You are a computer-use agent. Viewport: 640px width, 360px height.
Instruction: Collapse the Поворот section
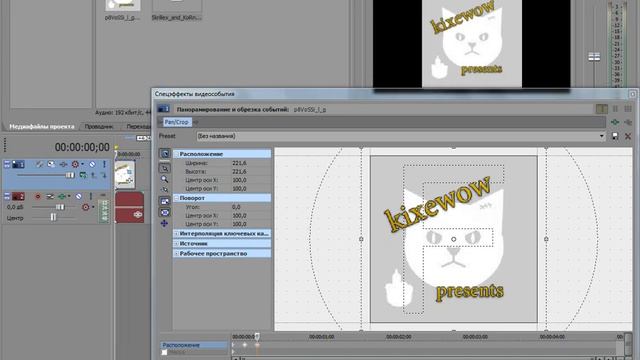176,198
